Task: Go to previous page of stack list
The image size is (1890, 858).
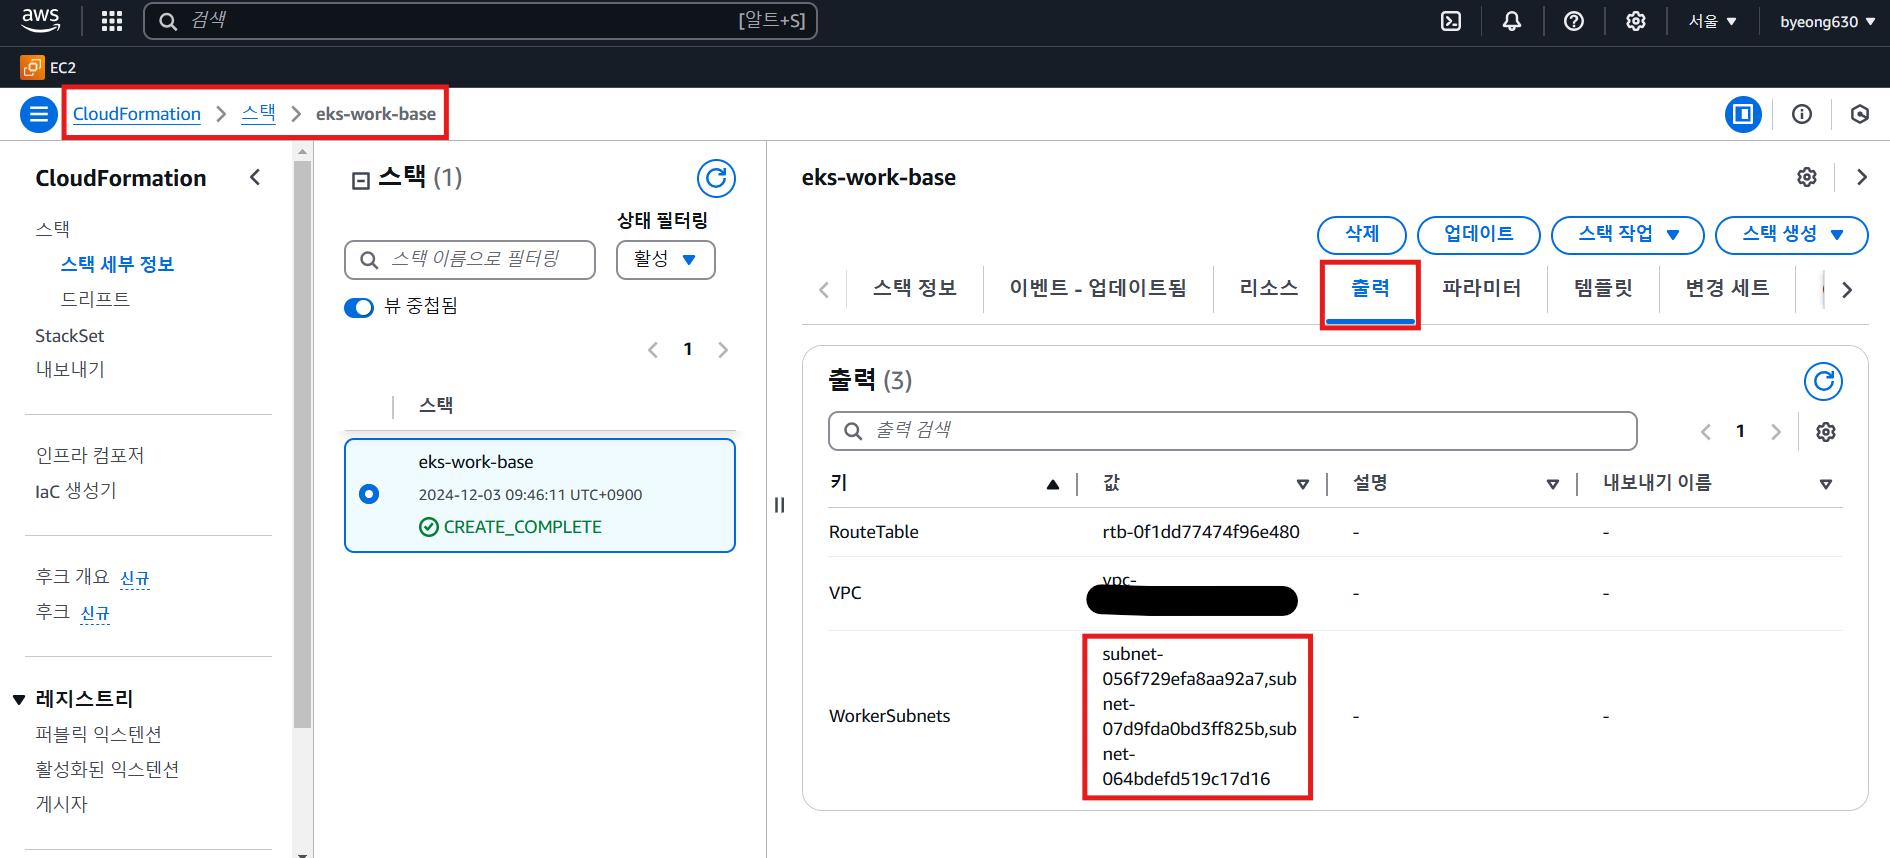Action: [653, 349]
